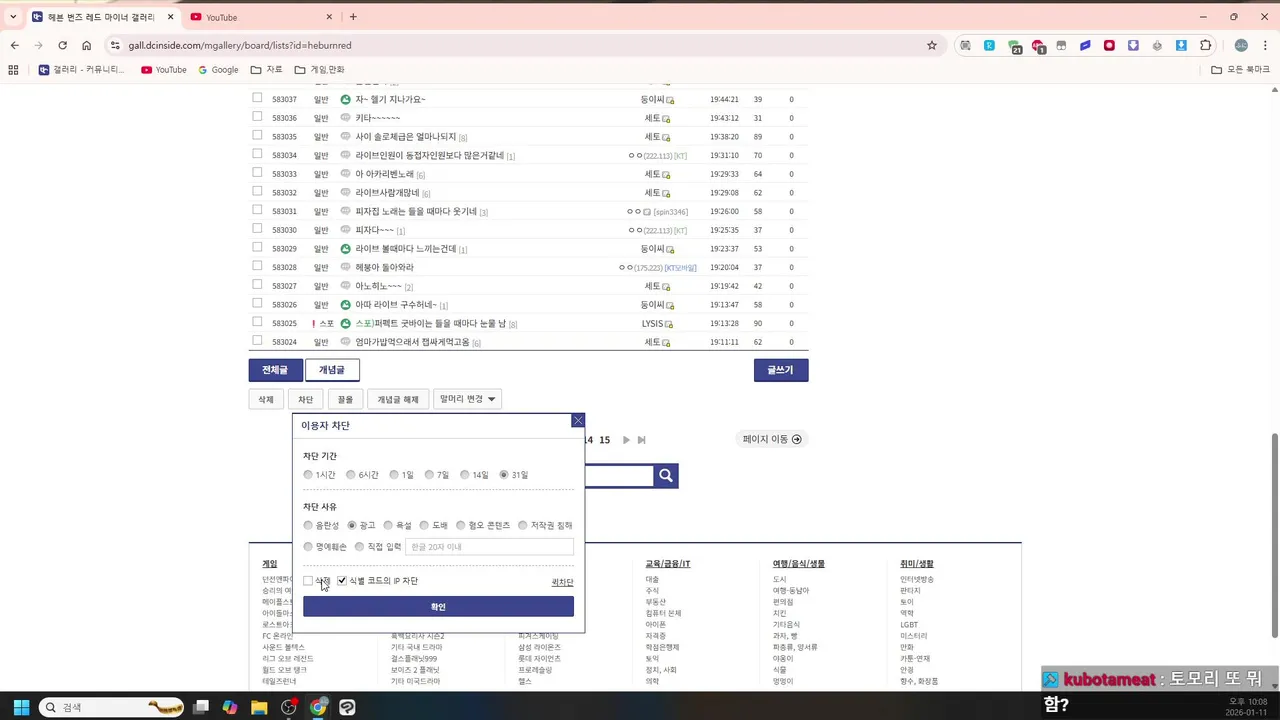The width and height of the screenshot is (1280, 720).
Task: Go to page 15
Action: 604,440
